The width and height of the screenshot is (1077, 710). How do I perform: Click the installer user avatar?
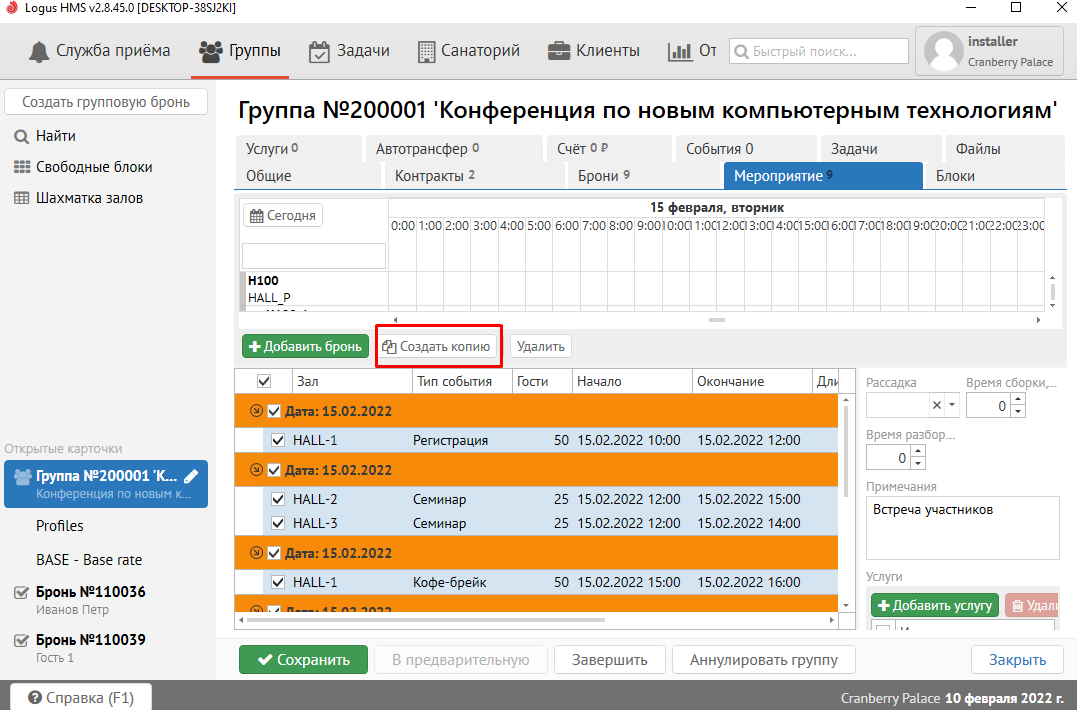(x=943, y=51)
